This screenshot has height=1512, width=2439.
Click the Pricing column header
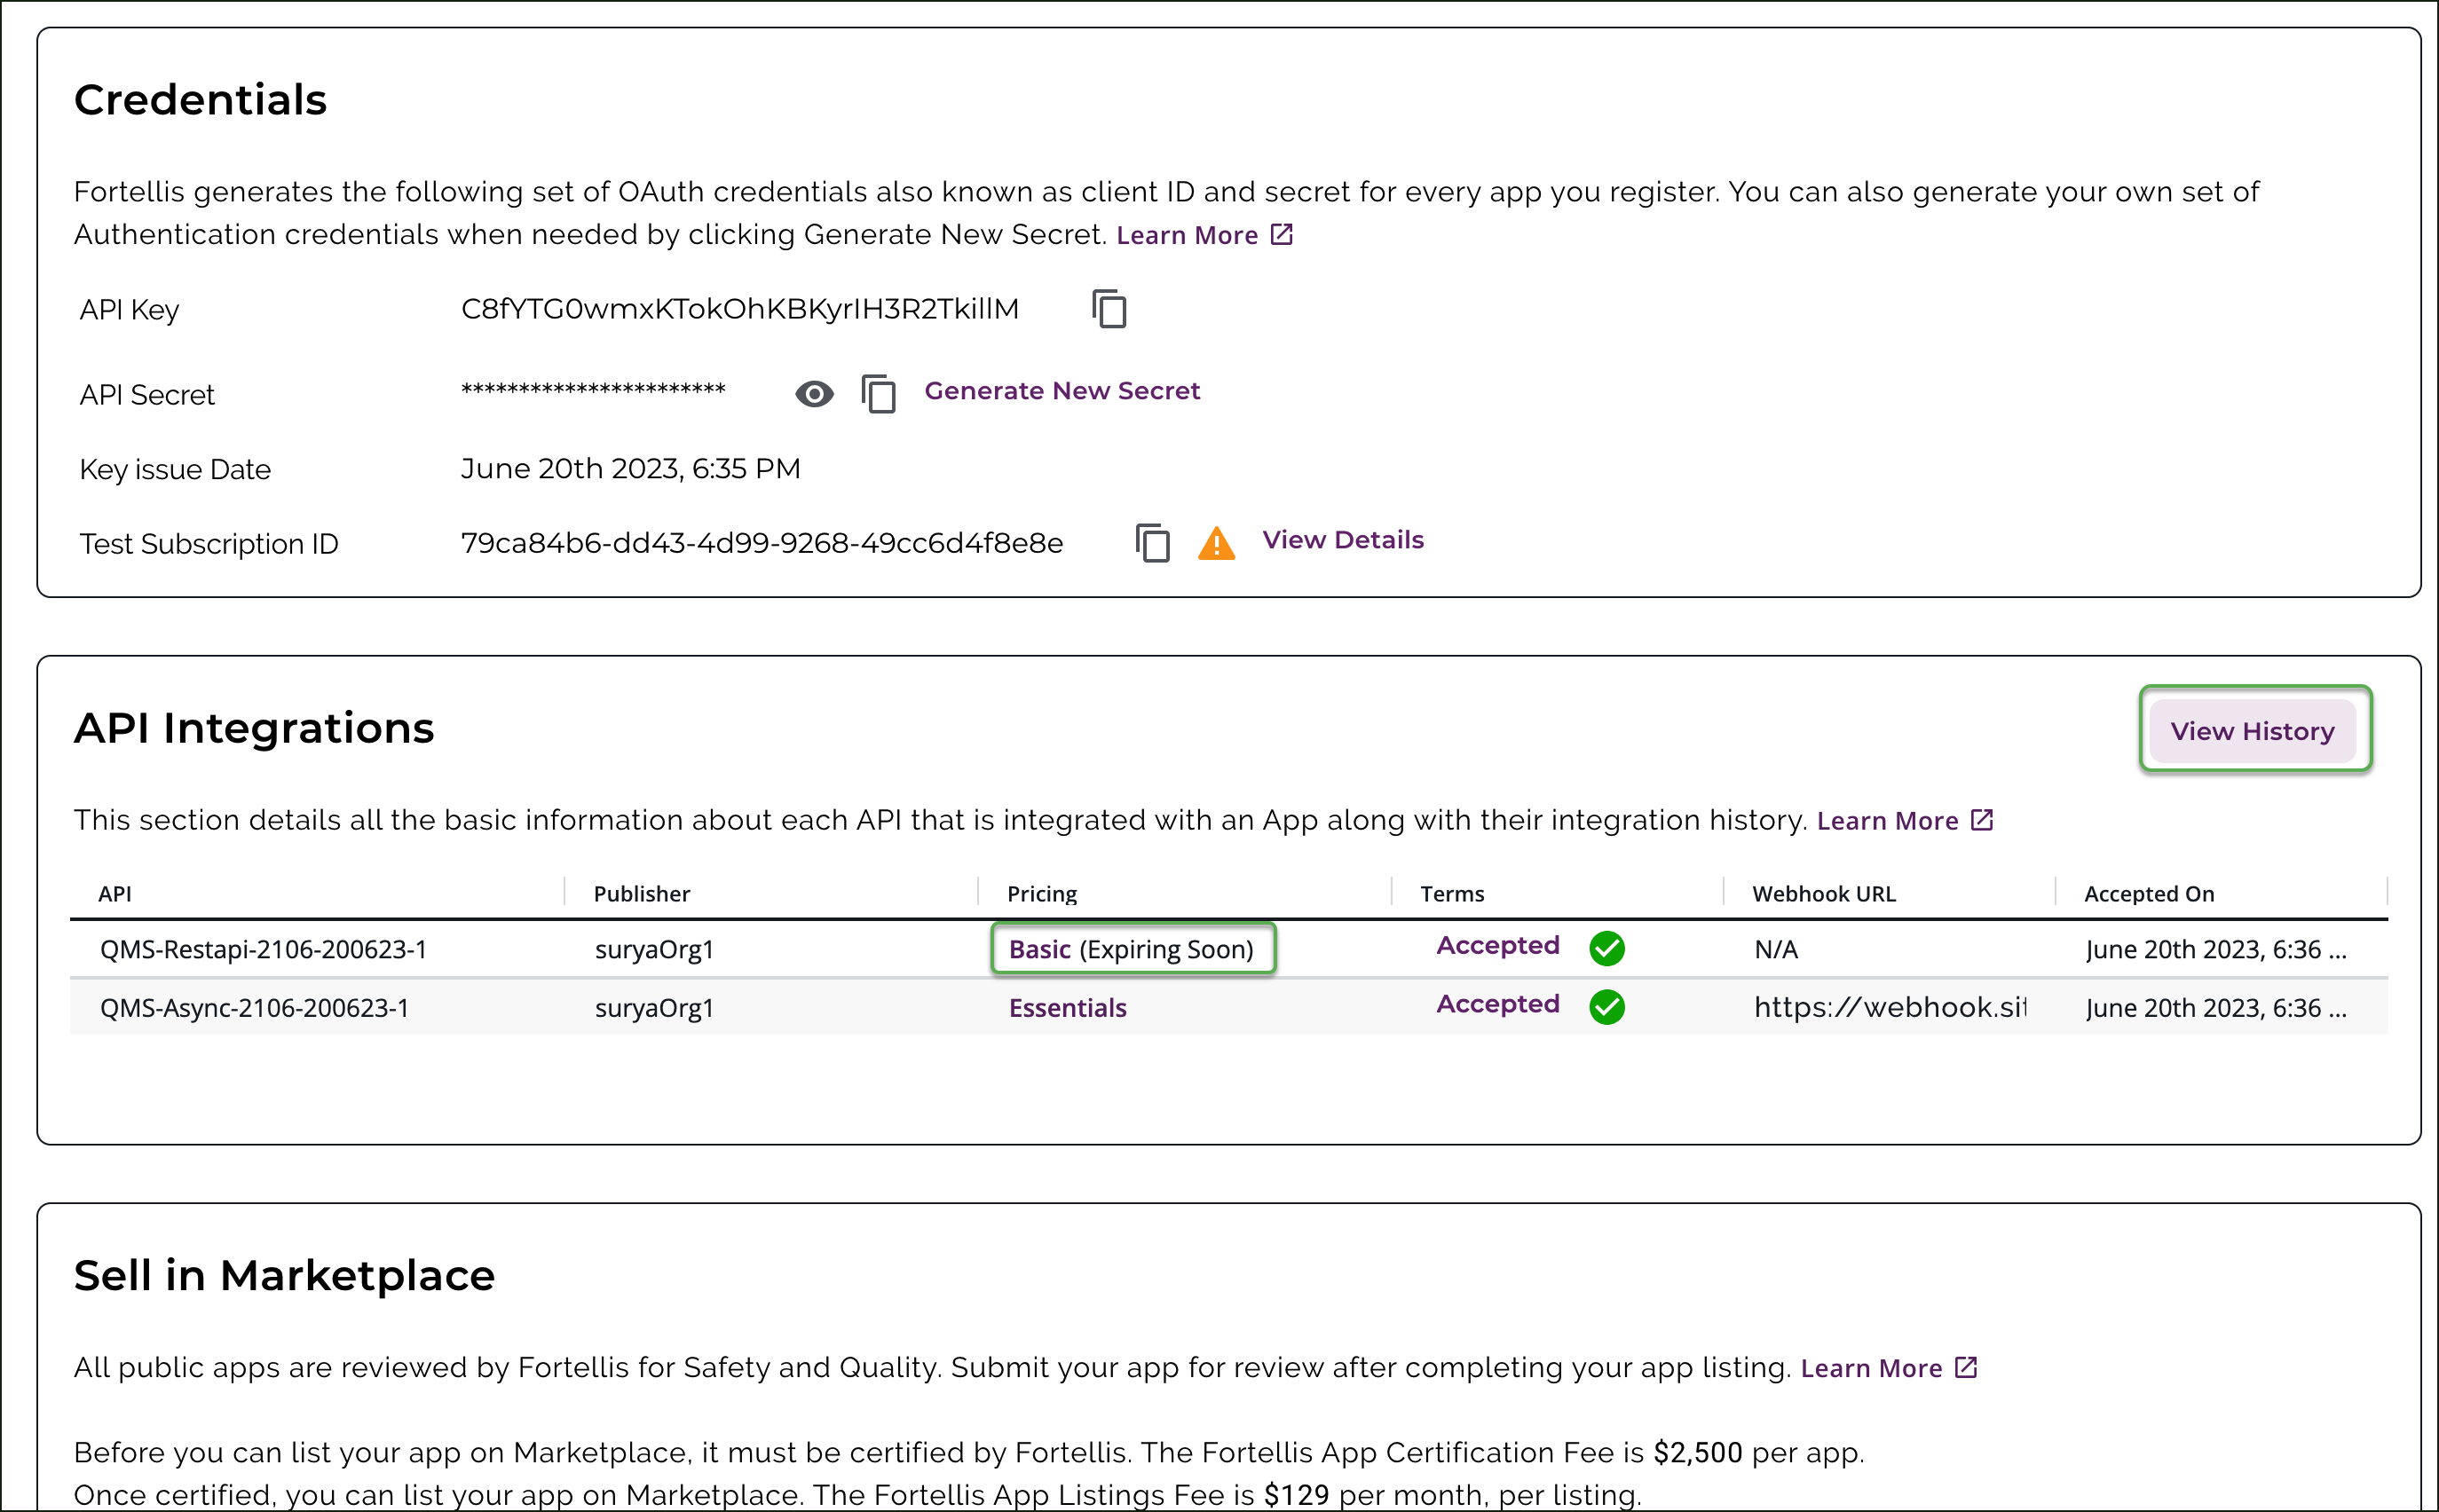pos(1041,893)
